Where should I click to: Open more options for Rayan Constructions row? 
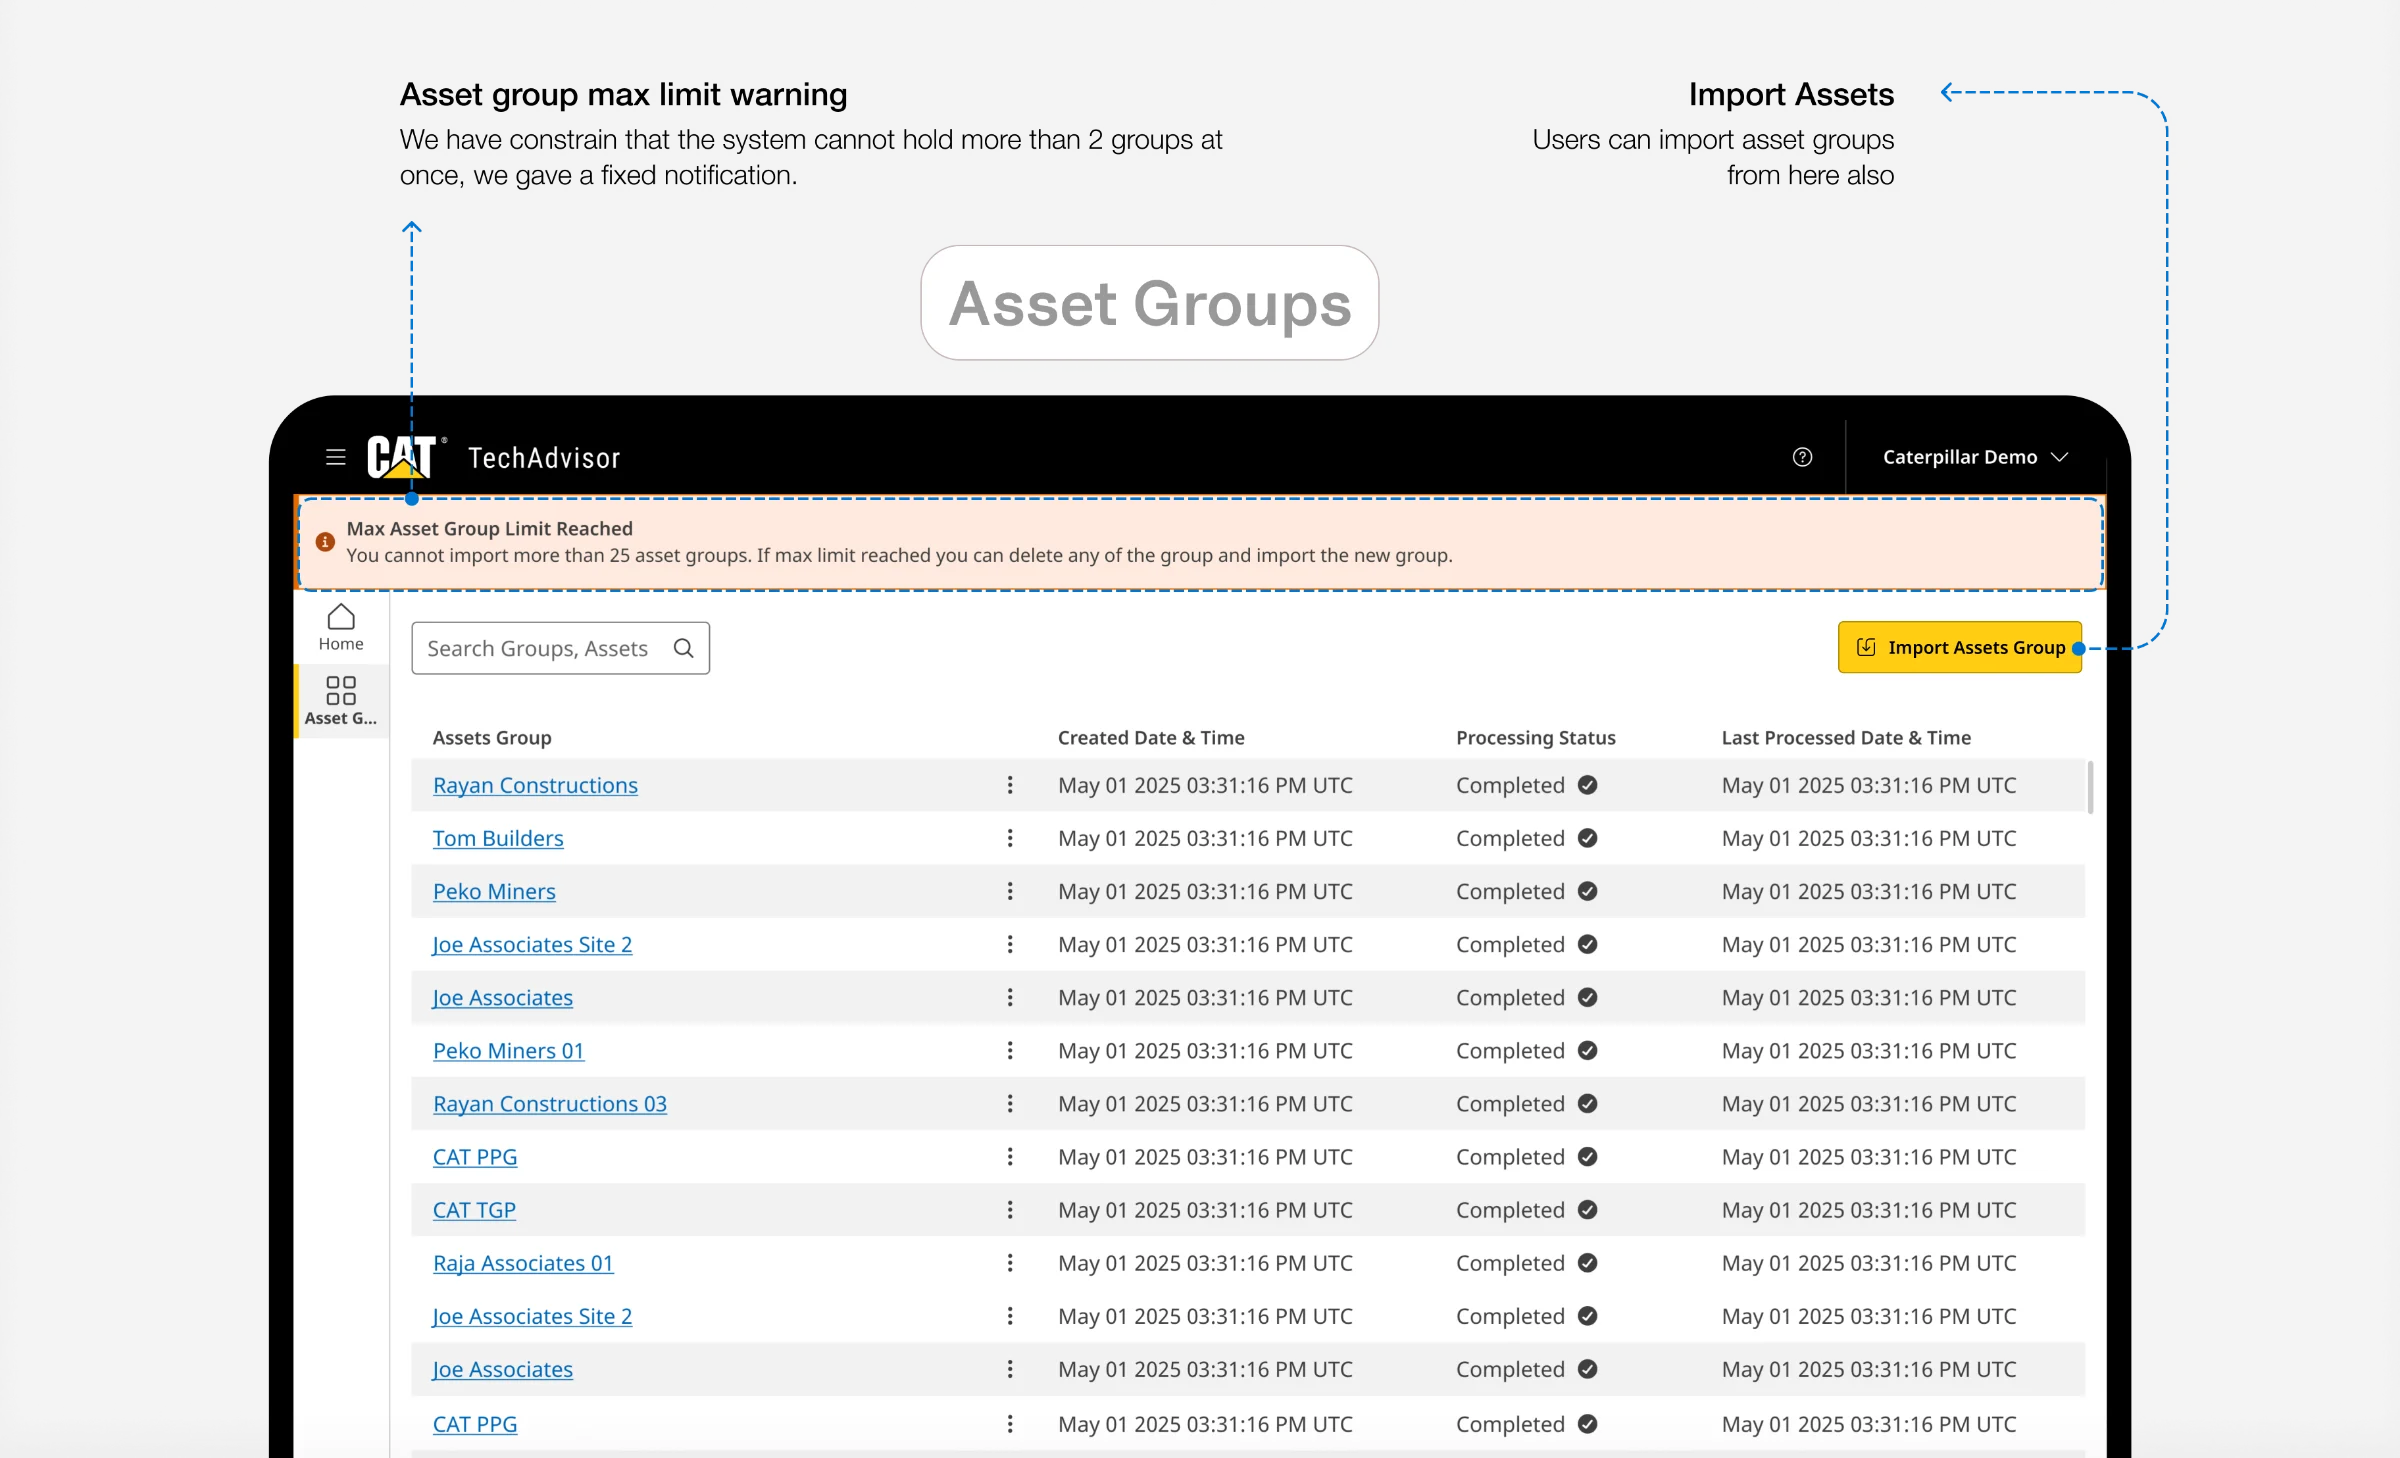click(x=1010, y=785)
